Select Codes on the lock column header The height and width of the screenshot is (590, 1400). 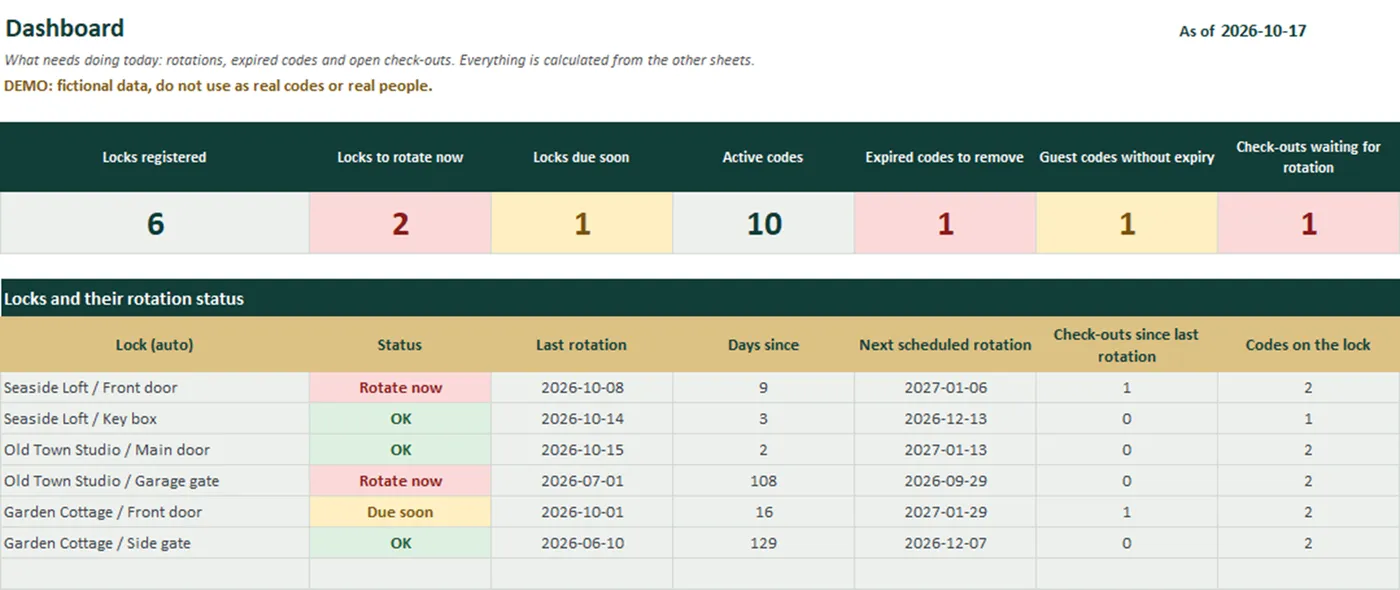[1308, 345]
